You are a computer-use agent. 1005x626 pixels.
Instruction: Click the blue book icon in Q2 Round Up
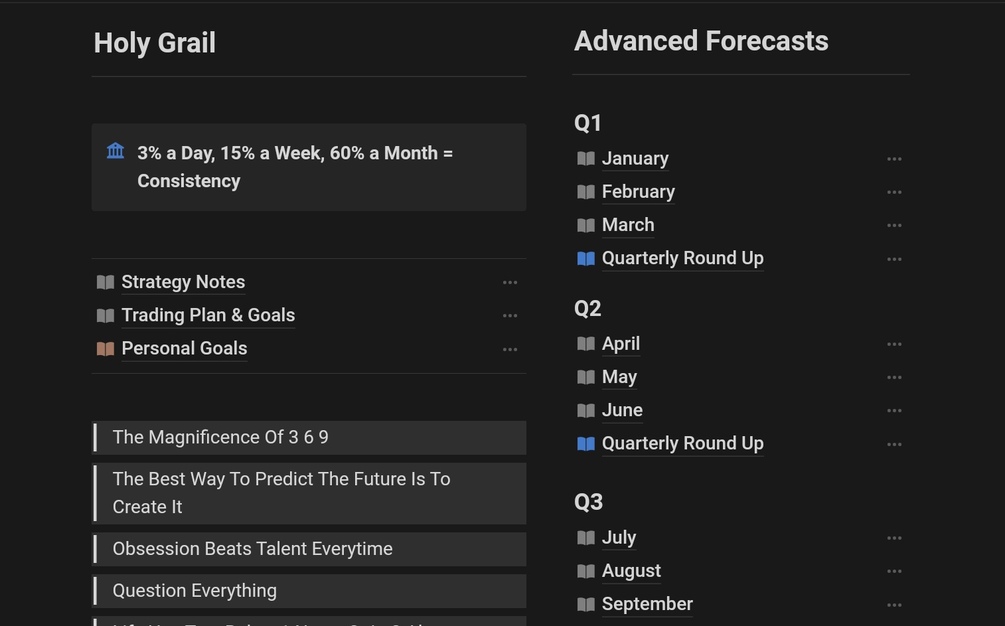[x=586, y=444]
